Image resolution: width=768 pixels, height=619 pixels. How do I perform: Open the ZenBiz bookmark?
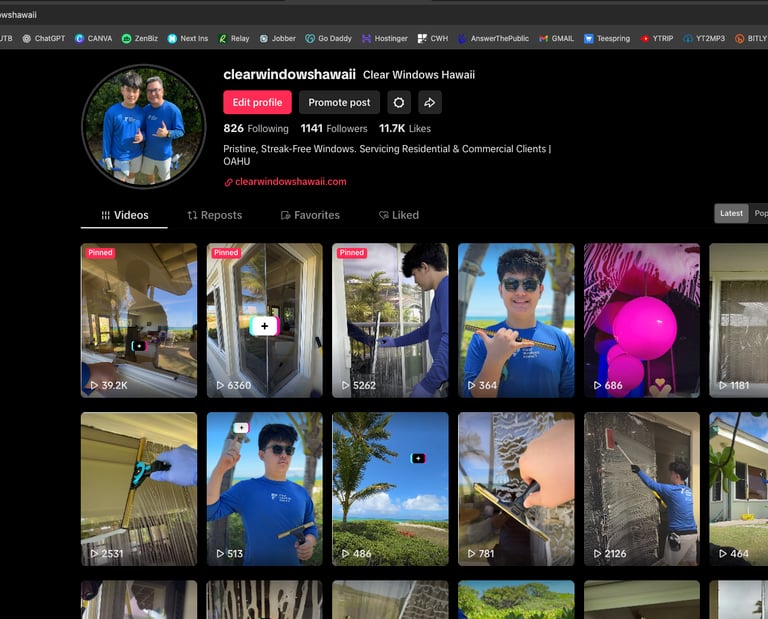tap(140, 38)
